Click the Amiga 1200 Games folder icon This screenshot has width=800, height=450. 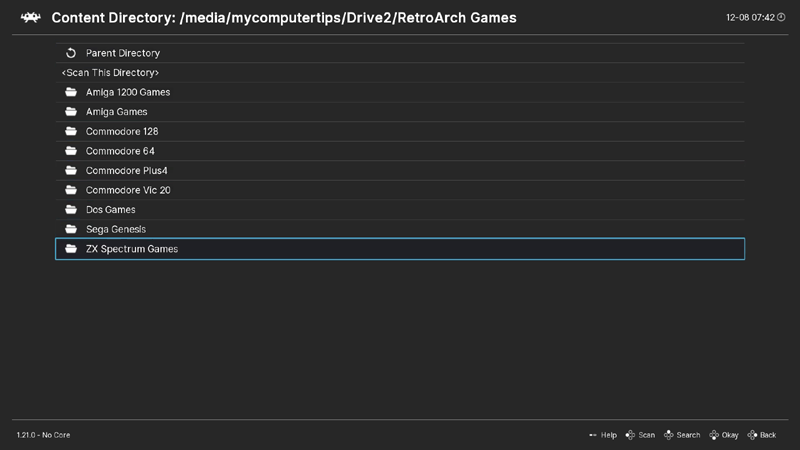point(71,92)
